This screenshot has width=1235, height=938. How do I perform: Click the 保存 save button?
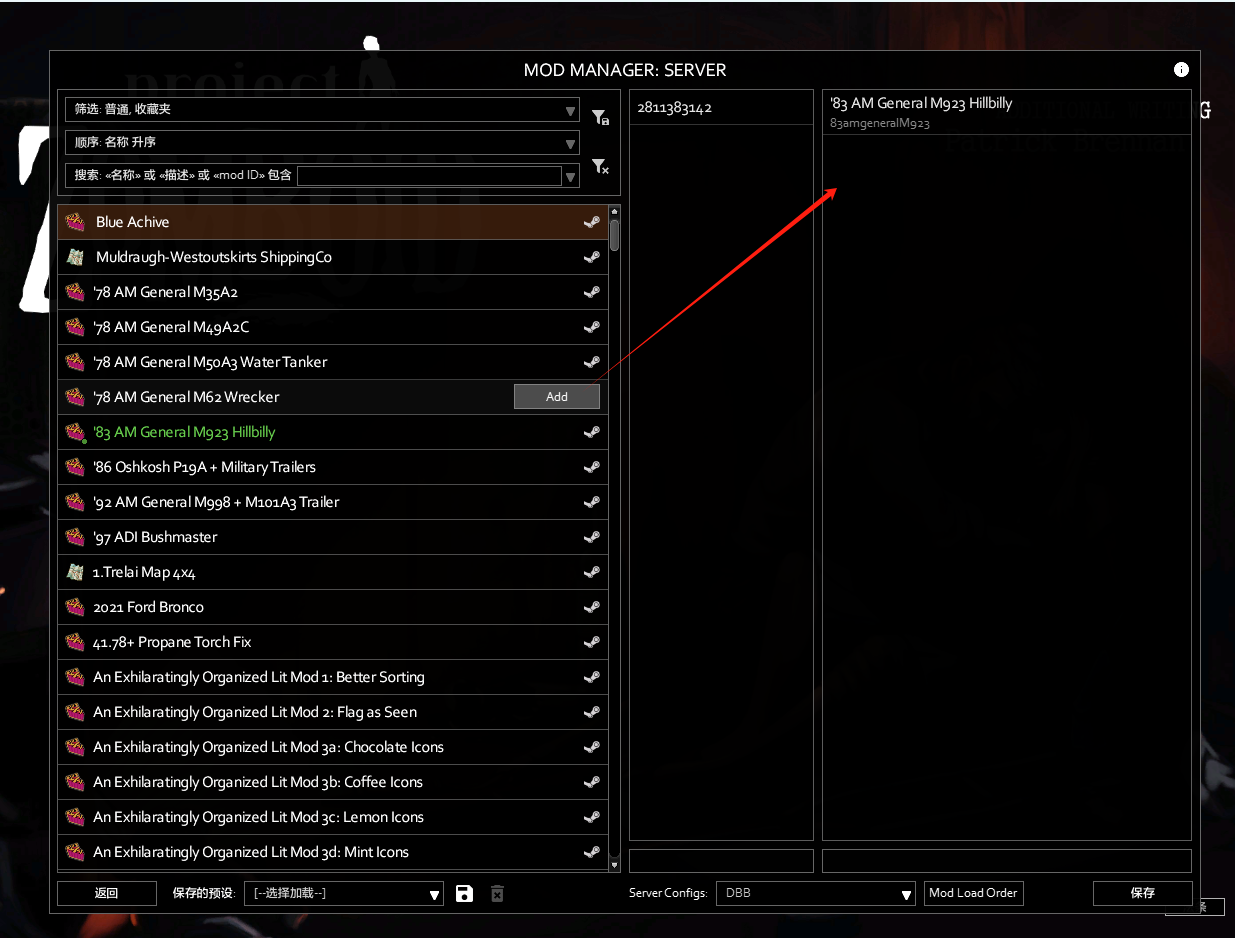[x=1143, y=893]
